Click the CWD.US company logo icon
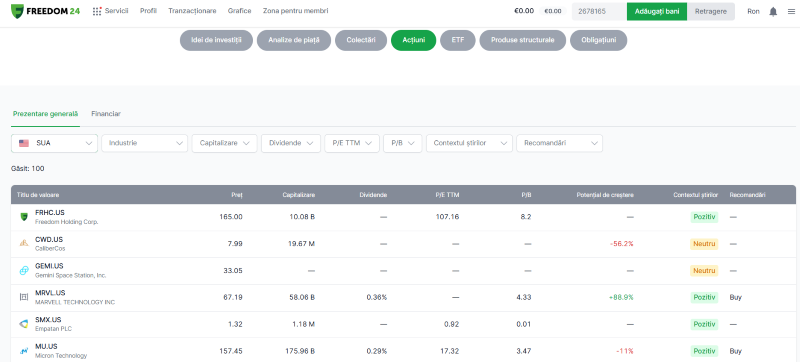This screenshot has width=800, height=362. (x=23, y=244)
